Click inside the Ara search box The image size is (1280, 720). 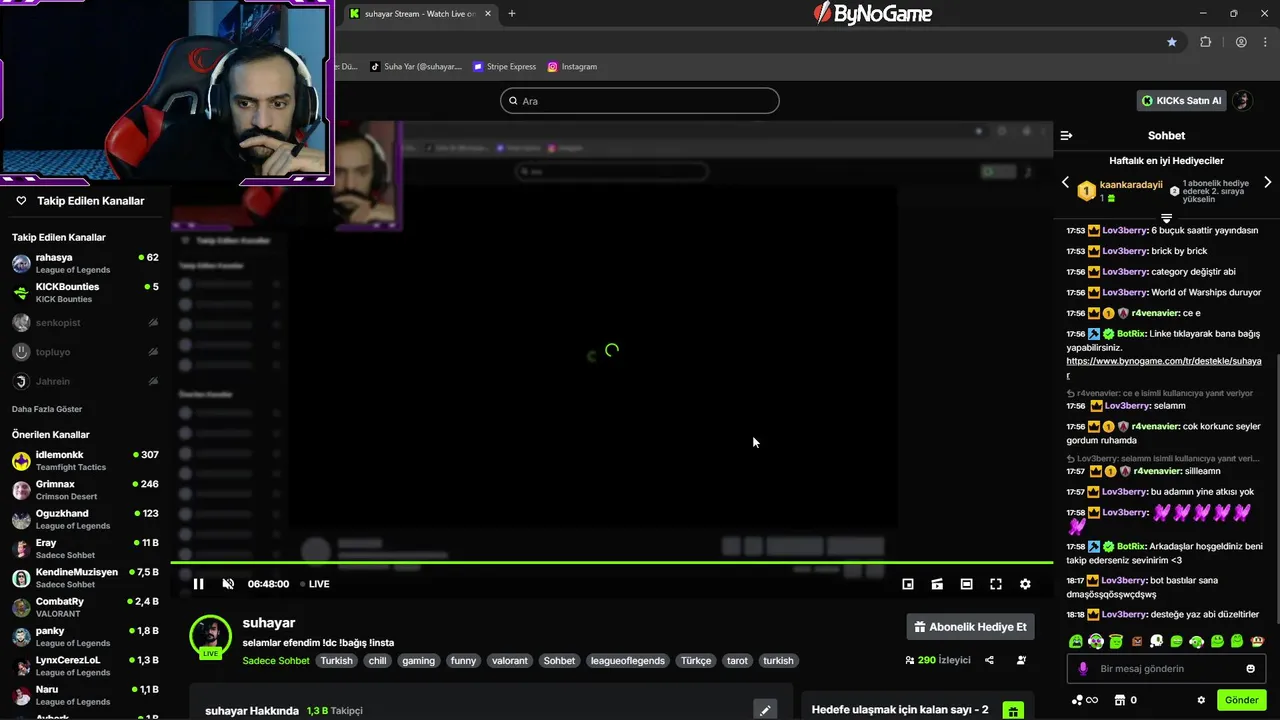pyautogui.click(x=640, y=101)
